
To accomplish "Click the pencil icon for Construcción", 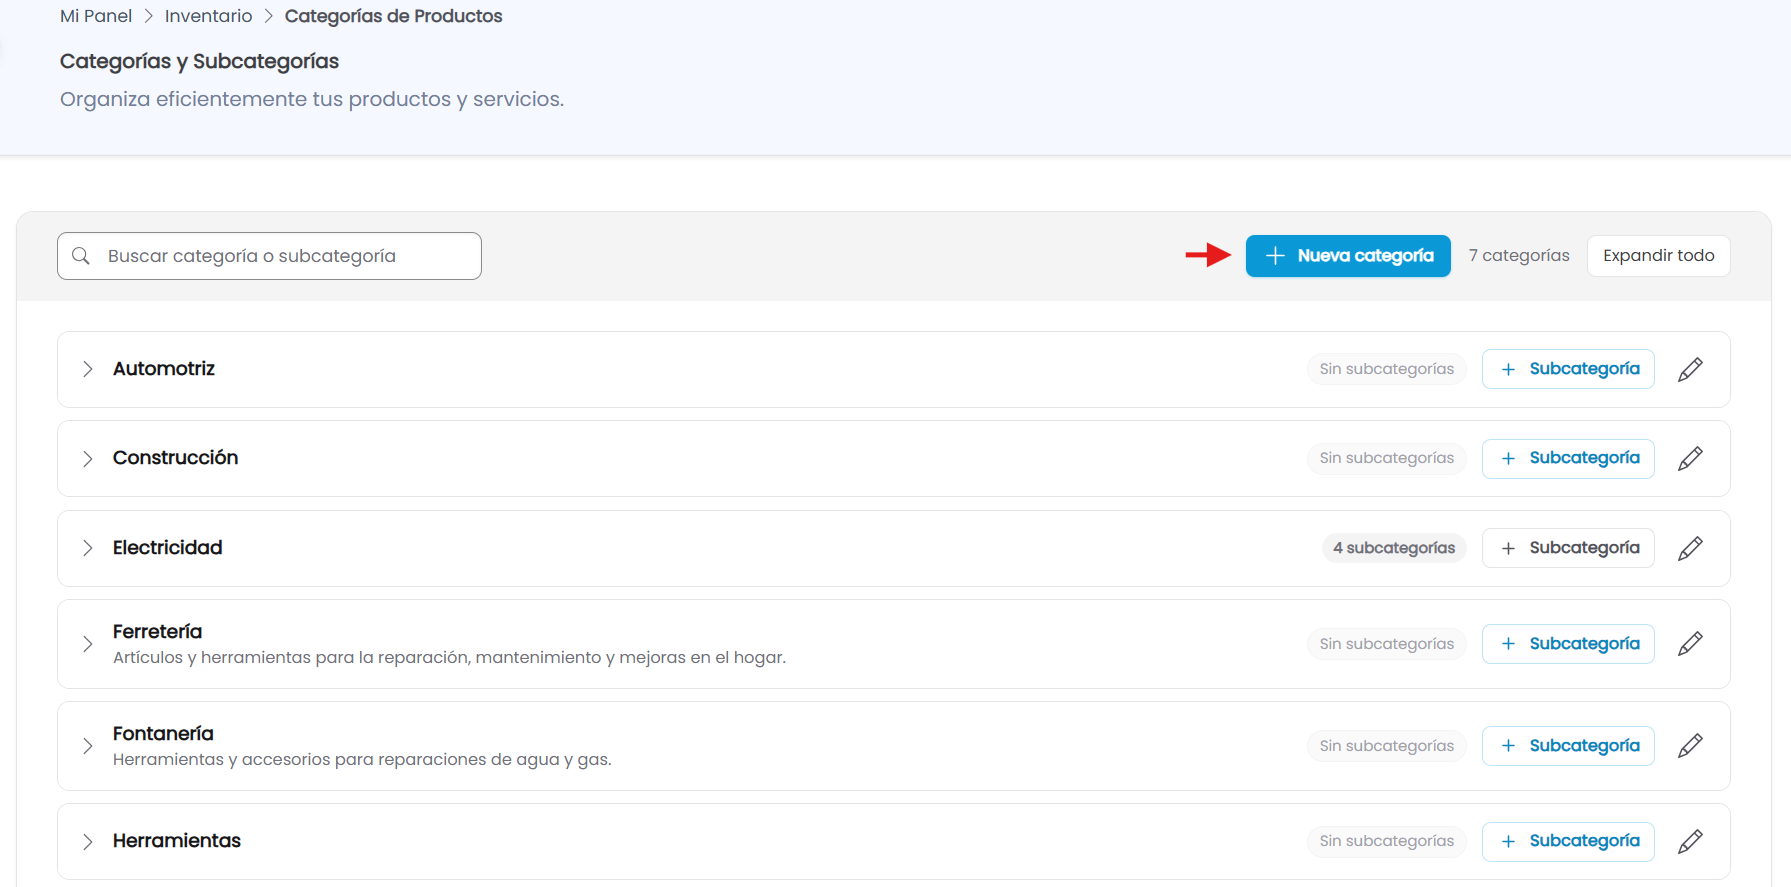I will 1690,458.
